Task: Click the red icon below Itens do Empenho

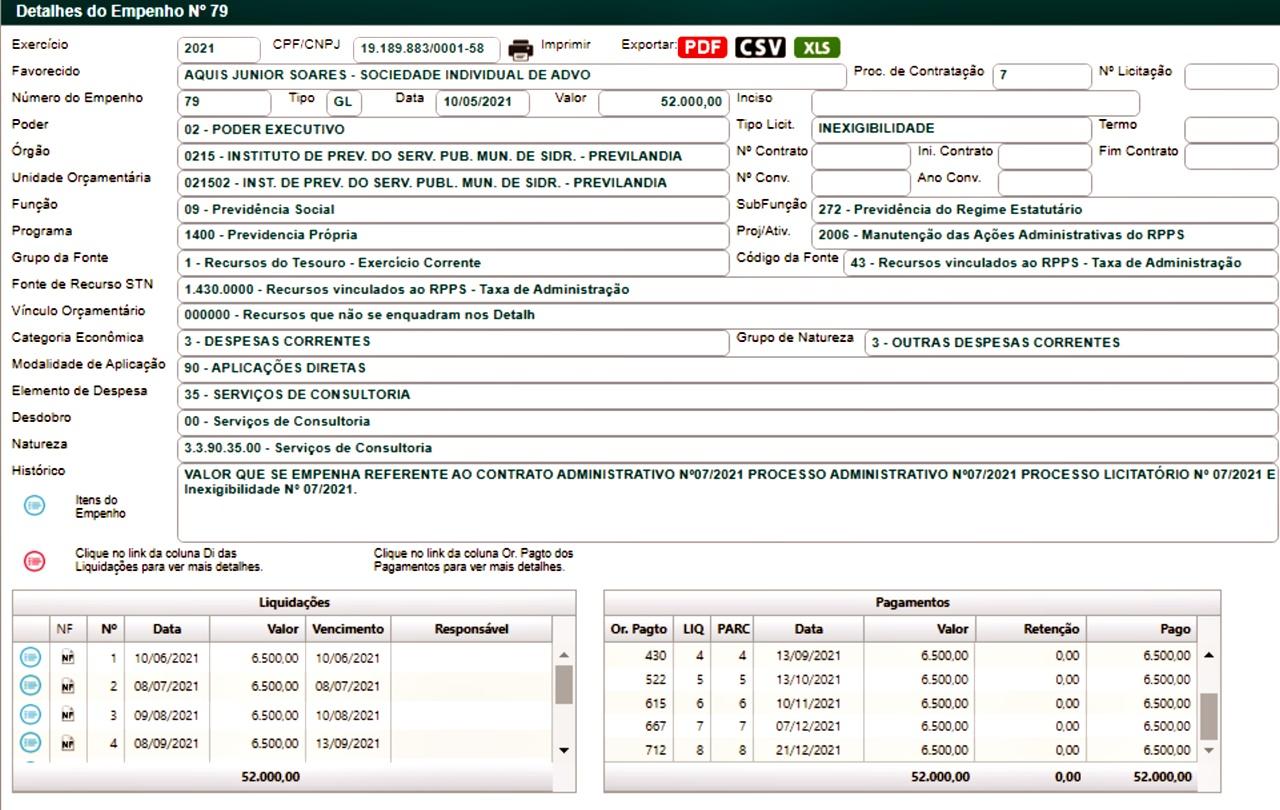Action: pos(34,561)
